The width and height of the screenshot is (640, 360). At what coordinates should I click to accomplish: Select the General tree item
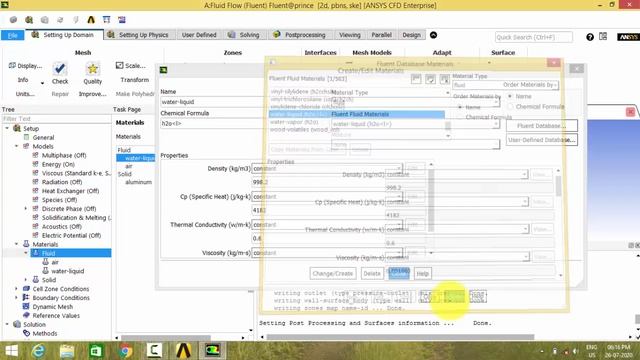43,138
